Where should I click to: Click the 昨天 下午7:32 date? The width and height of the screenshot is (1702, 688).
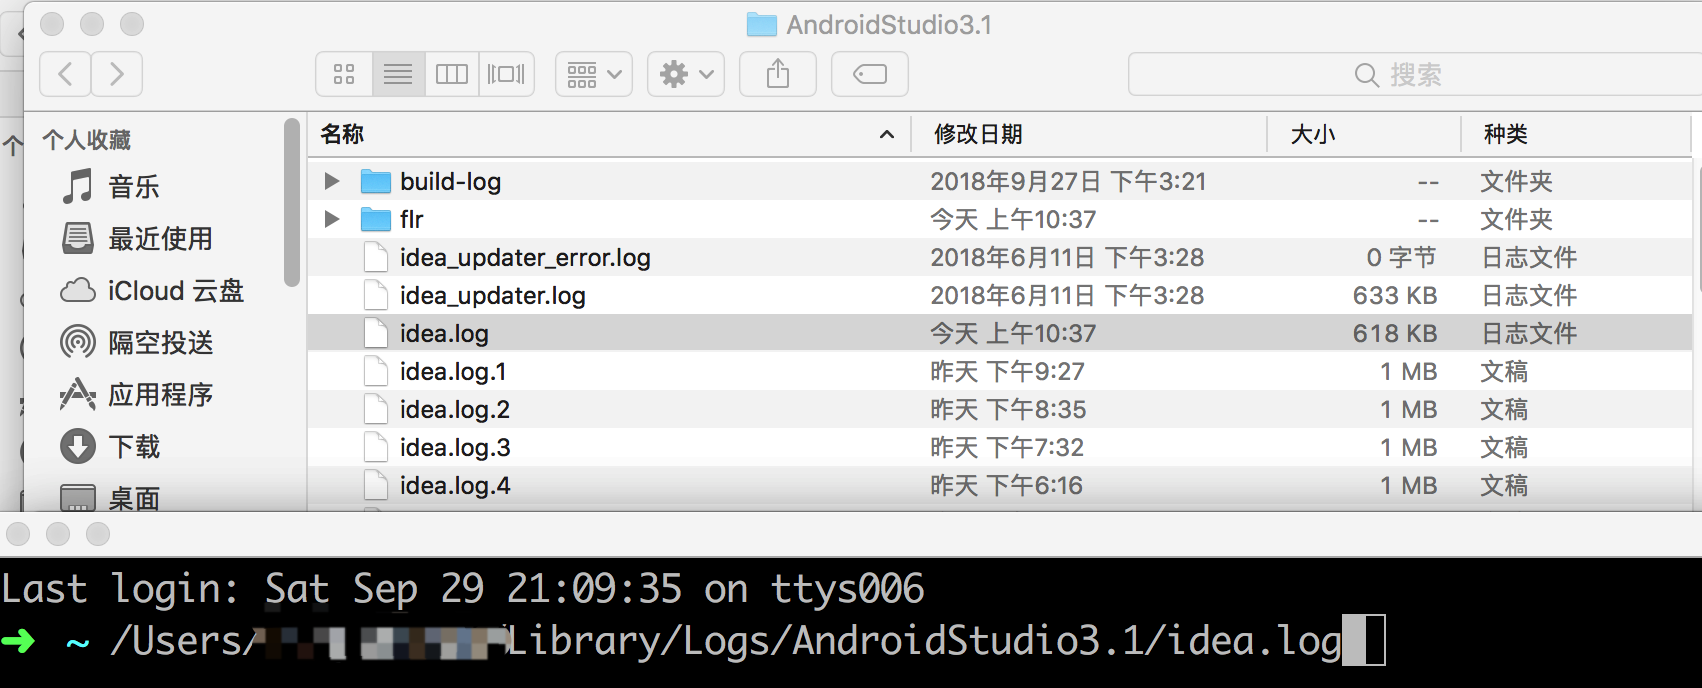(x=1007, y=447)
